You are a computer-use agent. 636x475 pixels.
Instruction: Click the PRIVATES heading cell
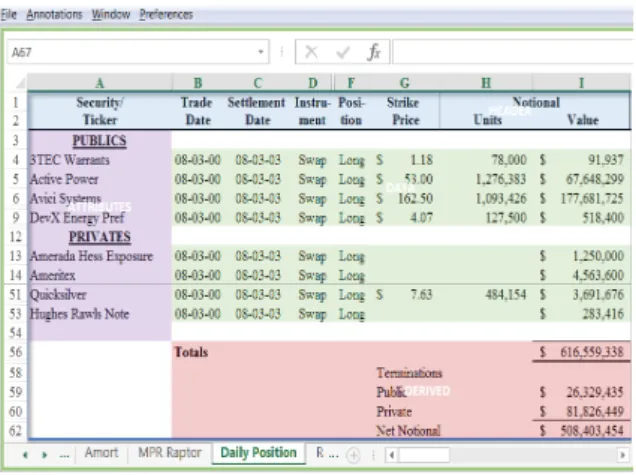point(100,236)
